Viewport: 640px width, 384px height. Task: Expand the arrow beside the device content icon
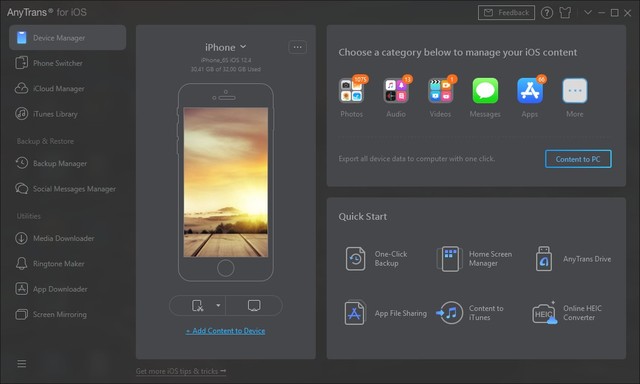click(x=218, y=306)
